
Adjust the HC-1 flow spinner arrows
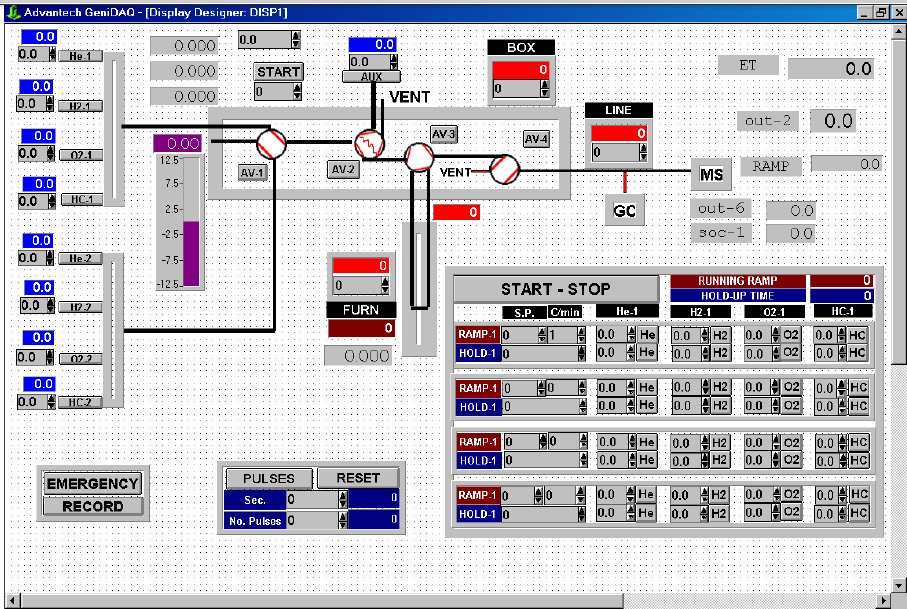(52, 201)
